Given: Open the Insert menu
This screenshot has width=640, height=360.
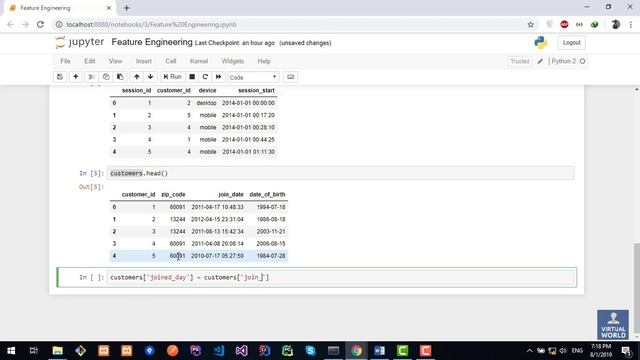Looking at the screenshot, I should point(144,61).
